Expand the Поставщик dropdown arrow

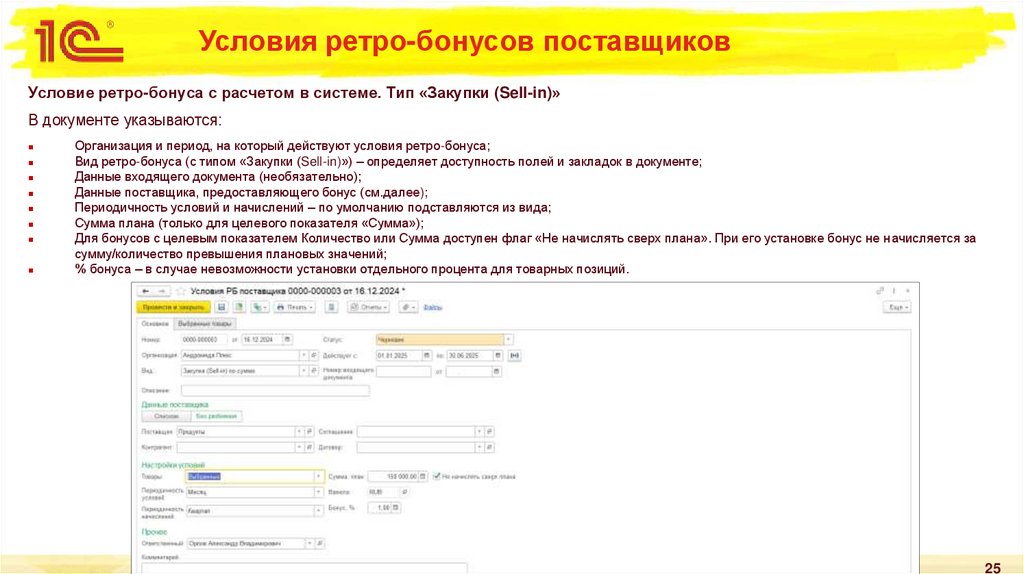pyautogui.click(x=298, y=432)
